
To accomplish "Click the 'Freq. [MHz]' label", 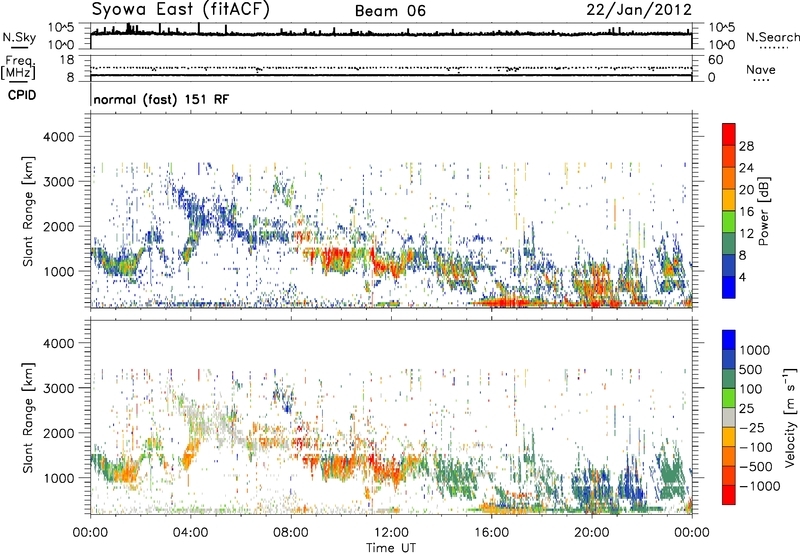I will 18,68.
